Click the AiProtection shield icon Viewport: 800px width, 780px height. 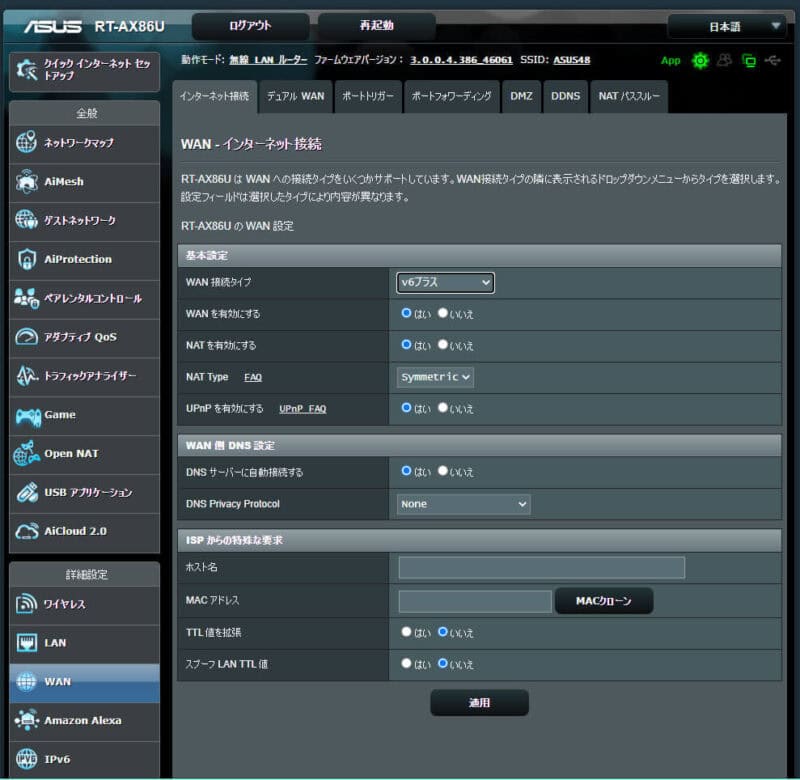[x=27, y=259]
